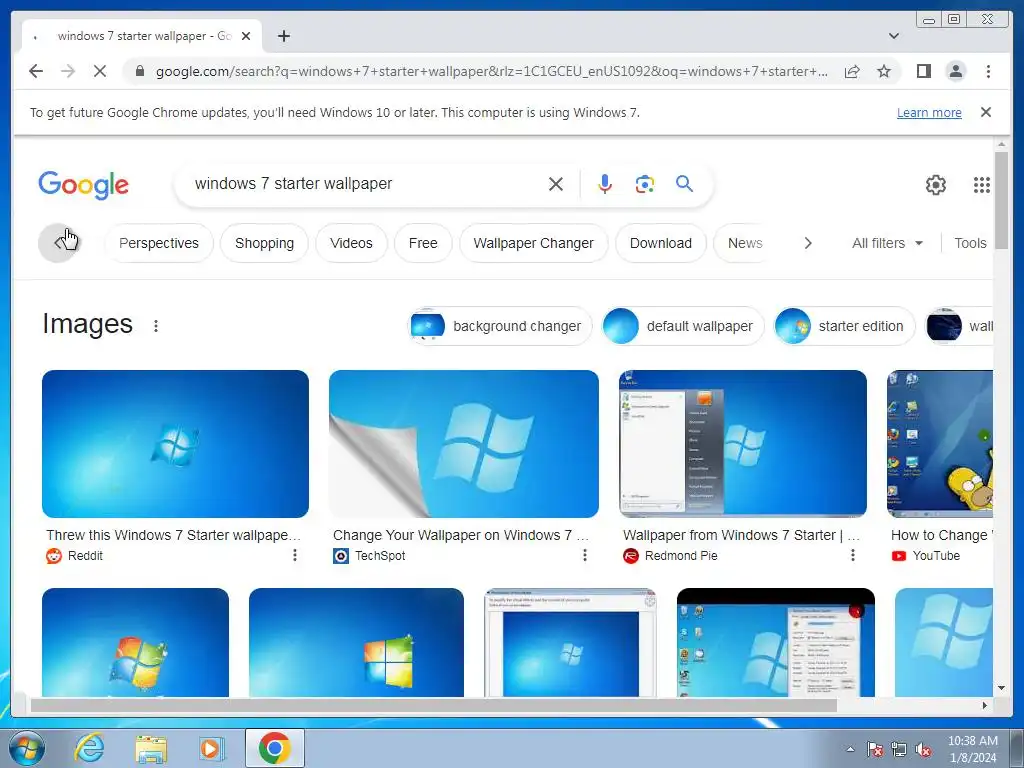Viewport: 1024px width, 768px height.
Task: Open the Chrome profile menu
Action: pyautogui.click(x=955, y=71)
